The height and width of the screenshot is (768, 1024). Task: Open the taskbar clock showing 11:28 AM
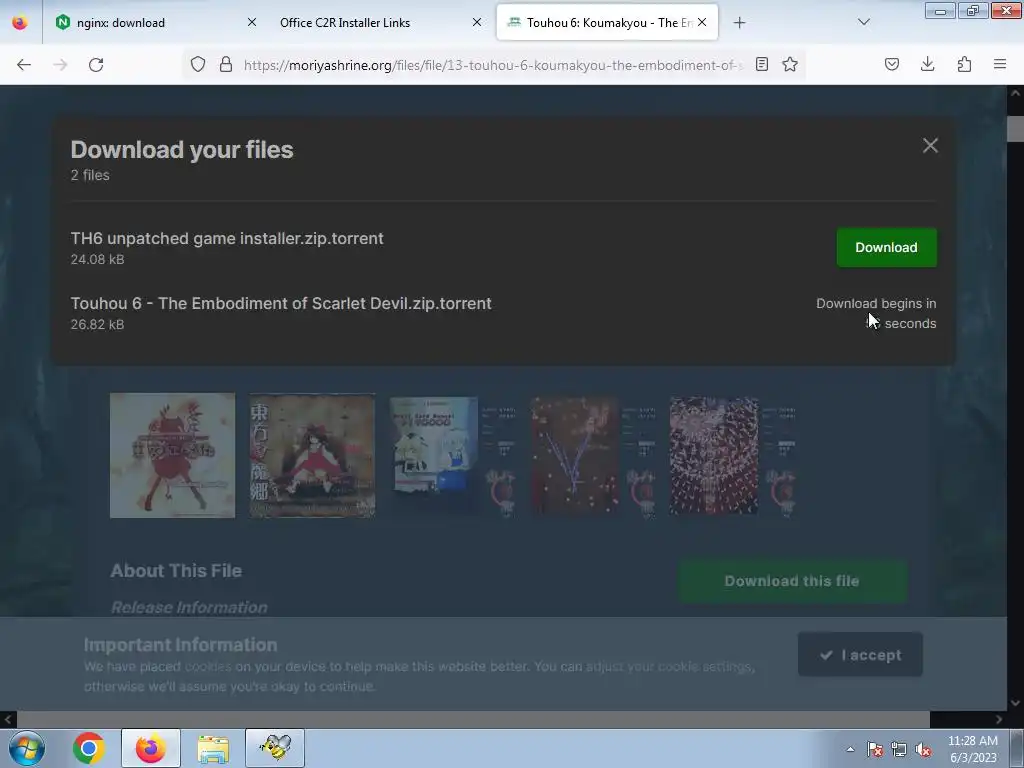click(973, 749)
